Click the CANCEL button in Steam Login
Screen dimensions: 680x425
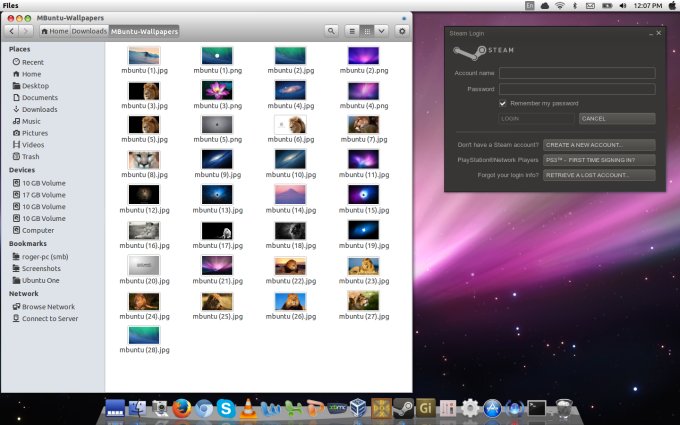pos(617,119)
